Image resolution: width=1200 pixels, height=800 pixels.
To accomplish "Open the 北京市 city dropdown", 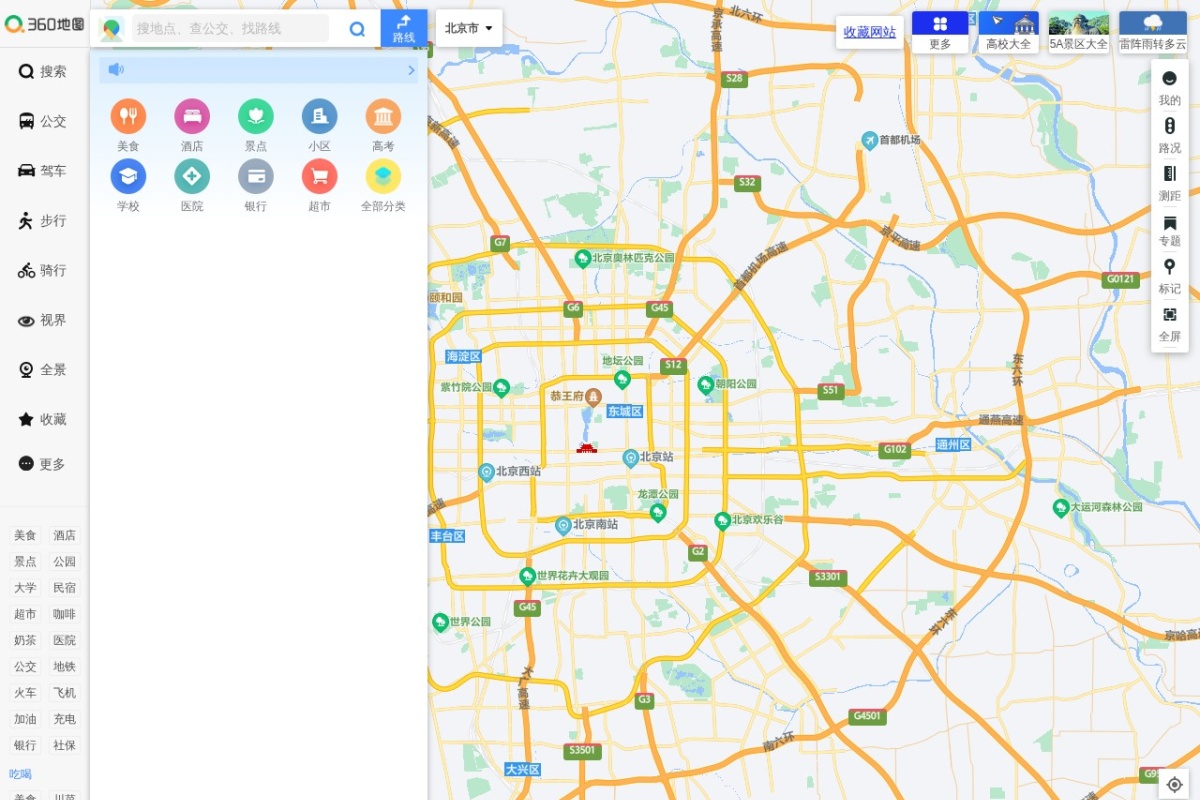I will coord(469,28).
